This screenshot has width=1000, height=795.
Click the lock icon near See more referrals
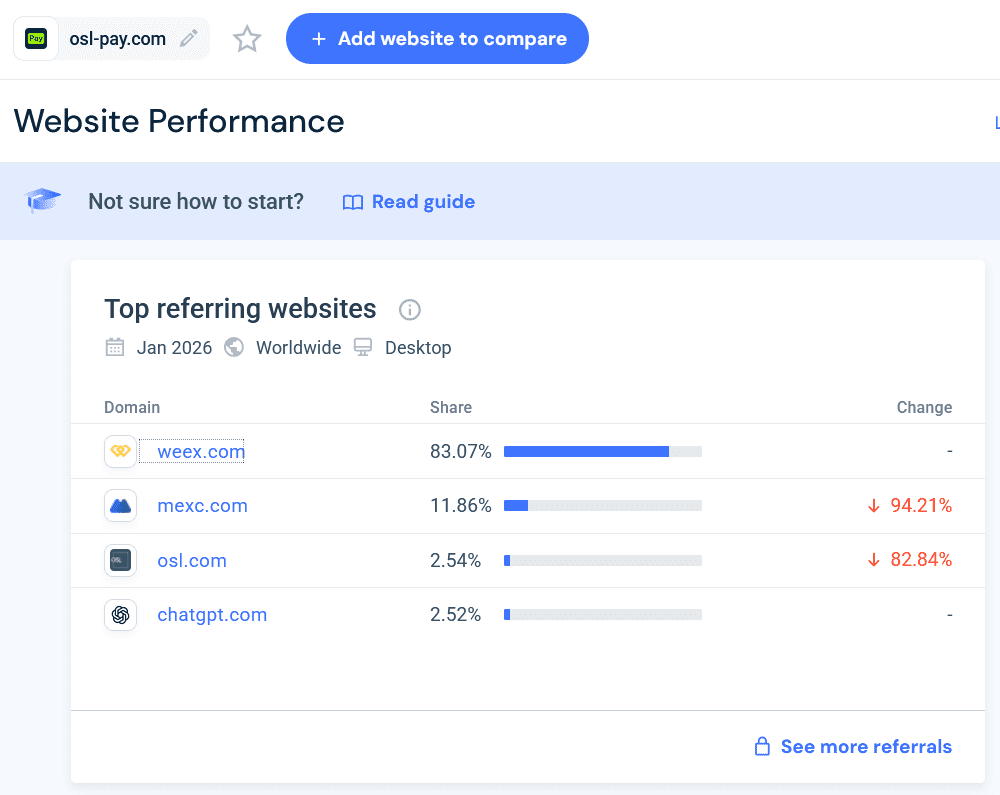[761, 746]
